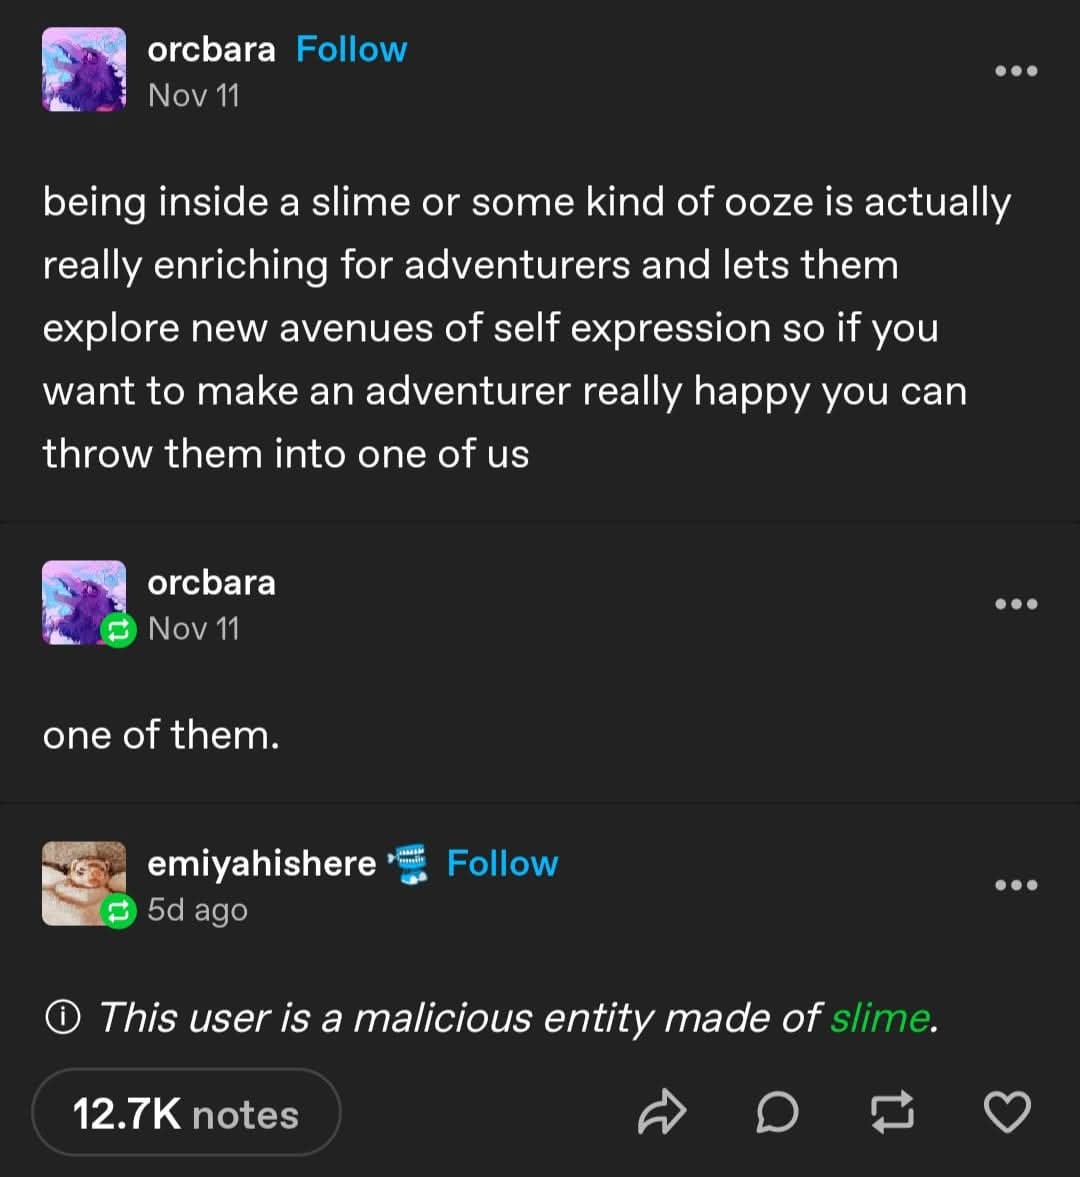Follow emiyahishere
1080x1177 pixels.
(x=502, y=863)
